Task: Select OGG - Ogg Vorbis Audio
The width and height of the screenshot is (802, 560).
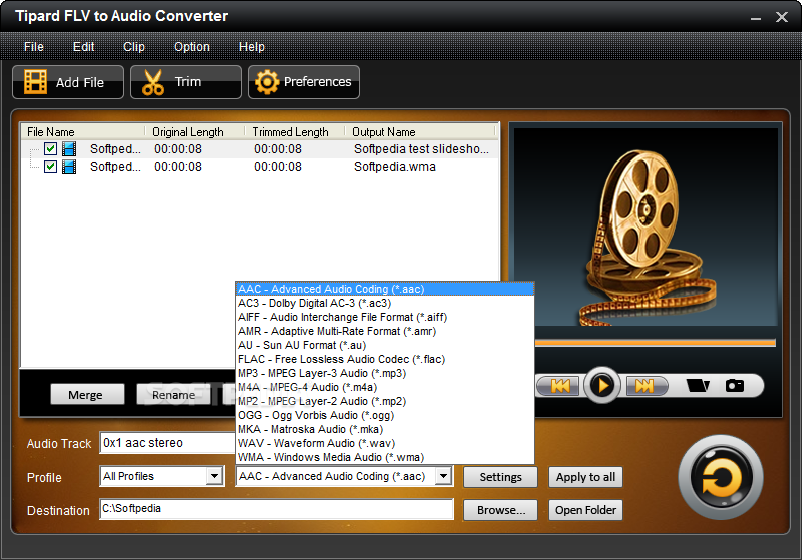Action: coord(385,415)
